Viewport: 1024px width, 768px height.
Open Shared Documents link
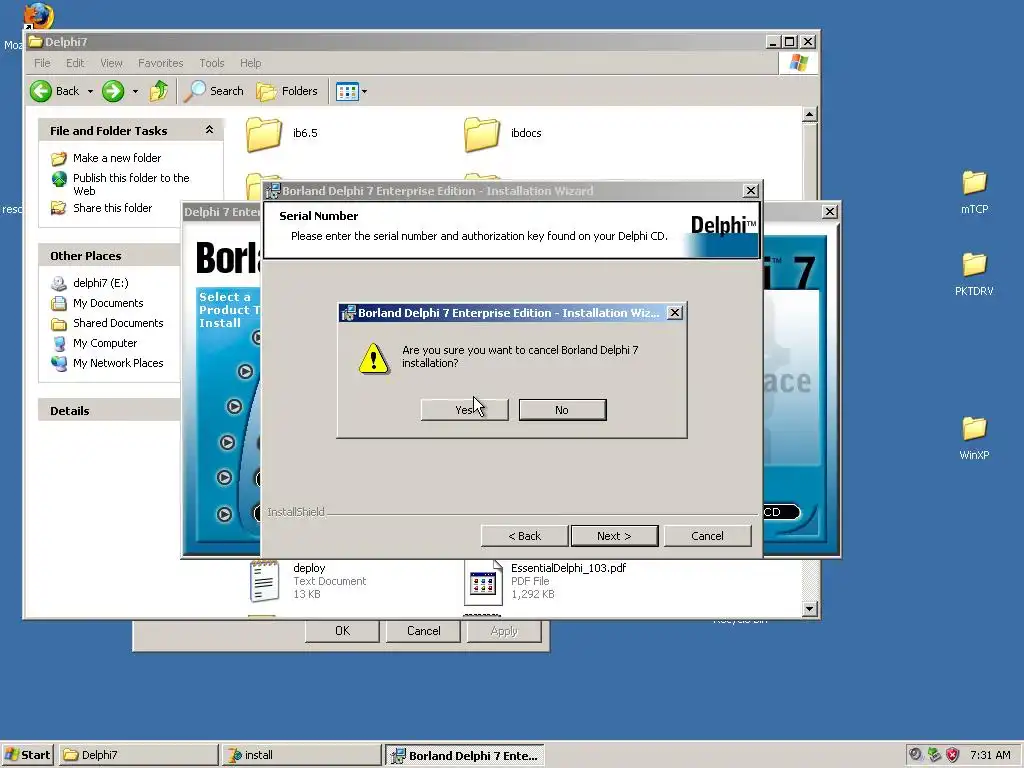tap(118, 323)
